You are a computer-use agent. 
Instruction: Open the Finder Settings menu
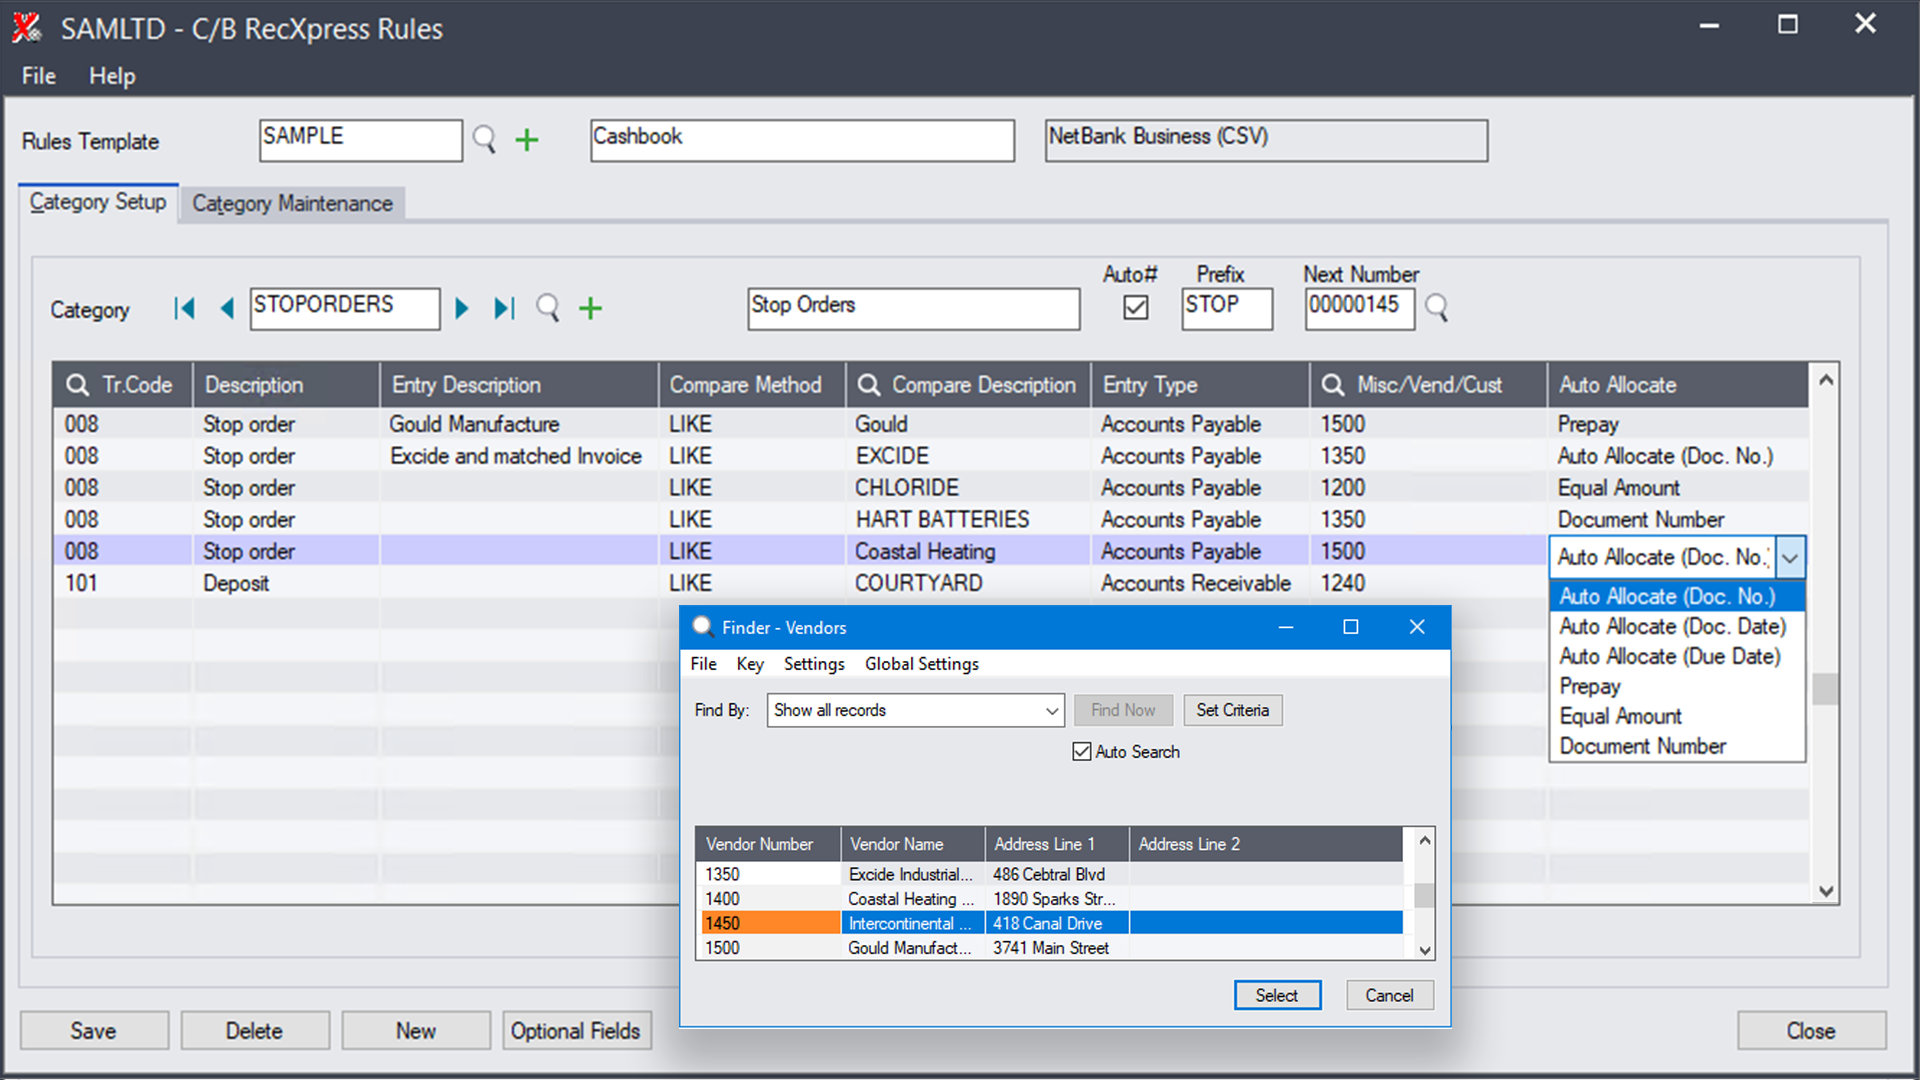(x=814, y=664)
